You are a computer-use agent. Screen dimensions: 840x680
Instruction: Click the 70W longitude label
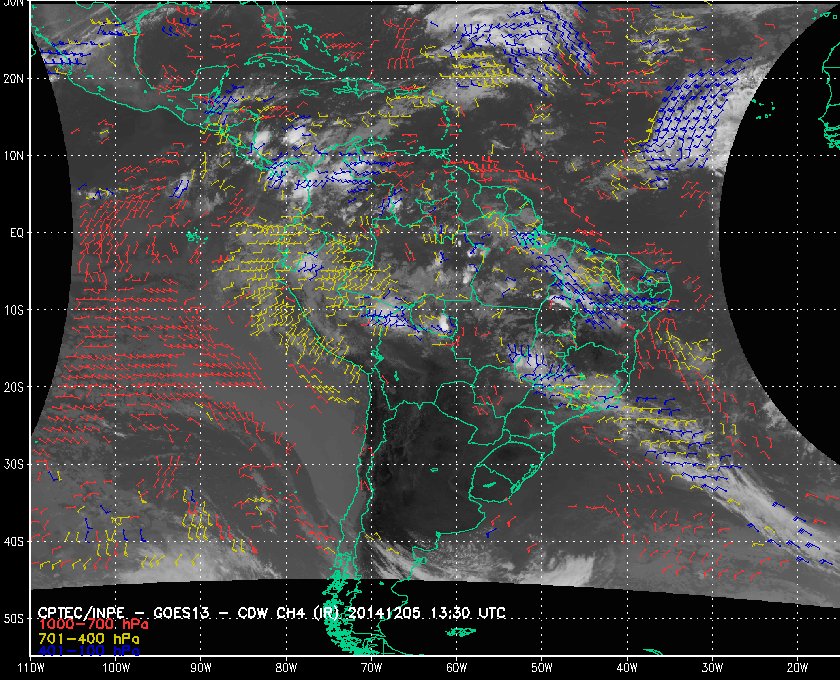(x=371, y=668)
